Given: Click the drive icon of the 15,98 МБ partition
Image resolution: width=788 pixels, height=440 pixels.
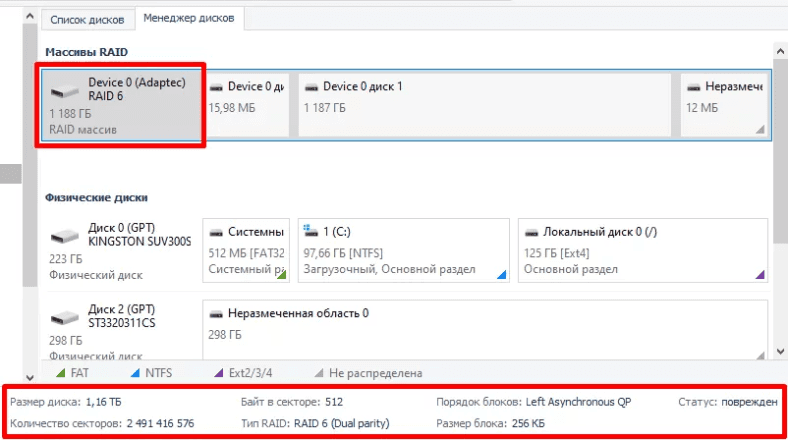Looking at the screenshot, I should 216,87.
